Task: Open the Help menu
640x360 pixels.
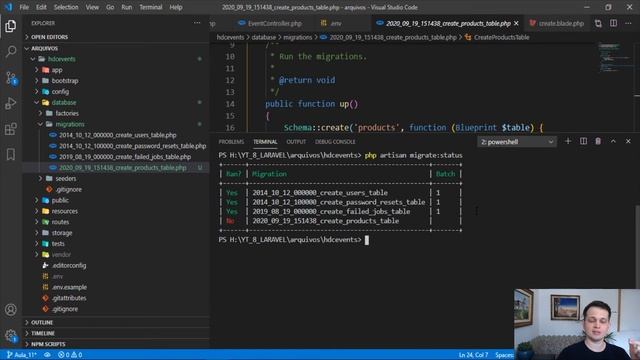Action: (x=176, y=7)
